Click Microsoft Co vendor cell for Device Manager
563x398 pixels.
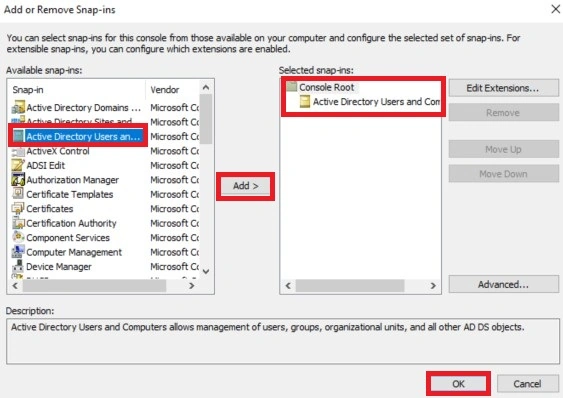pyautogui.click(x=175, y=266)
